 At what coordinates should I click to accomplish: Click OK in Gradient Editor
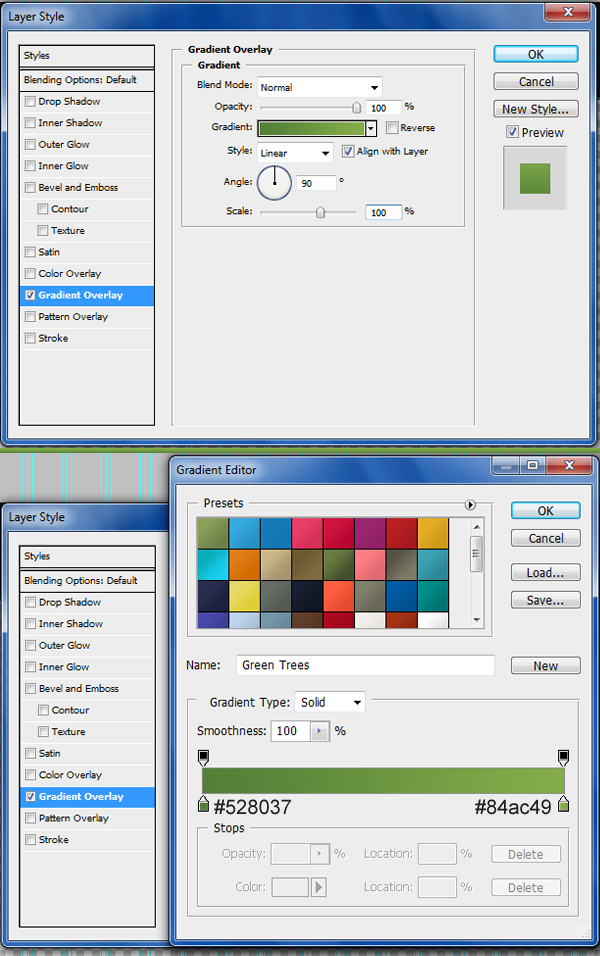click(x=546, y=511)
